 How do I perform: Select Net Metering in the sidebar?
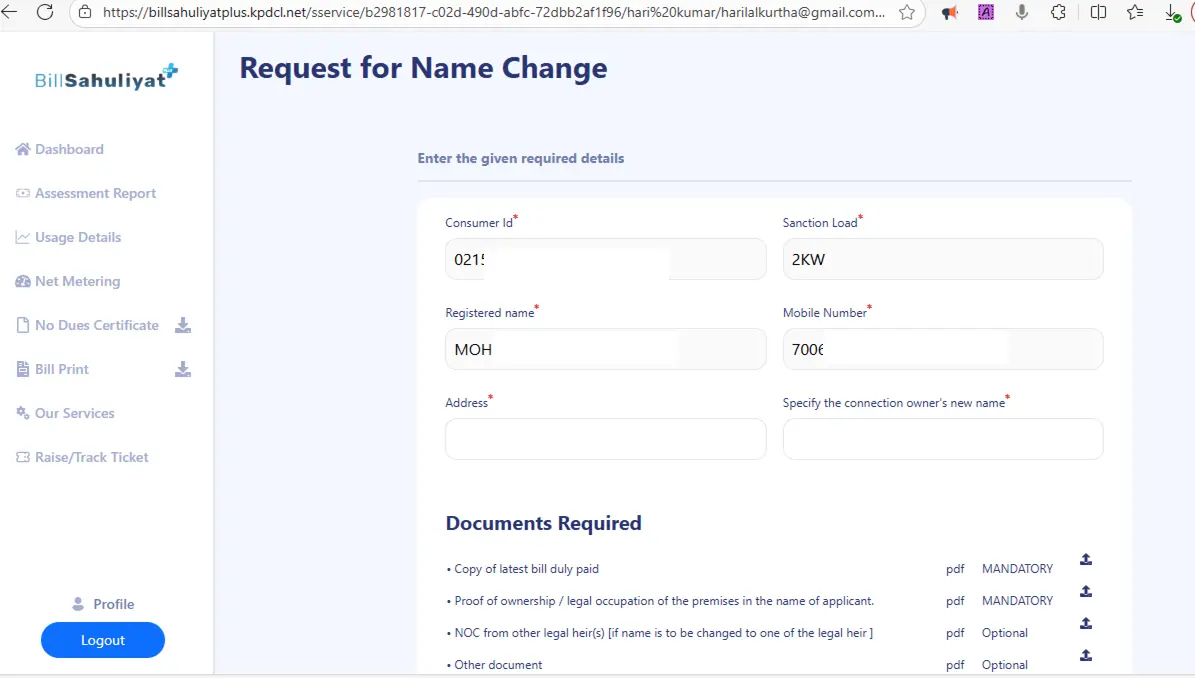tap(77, 281)
